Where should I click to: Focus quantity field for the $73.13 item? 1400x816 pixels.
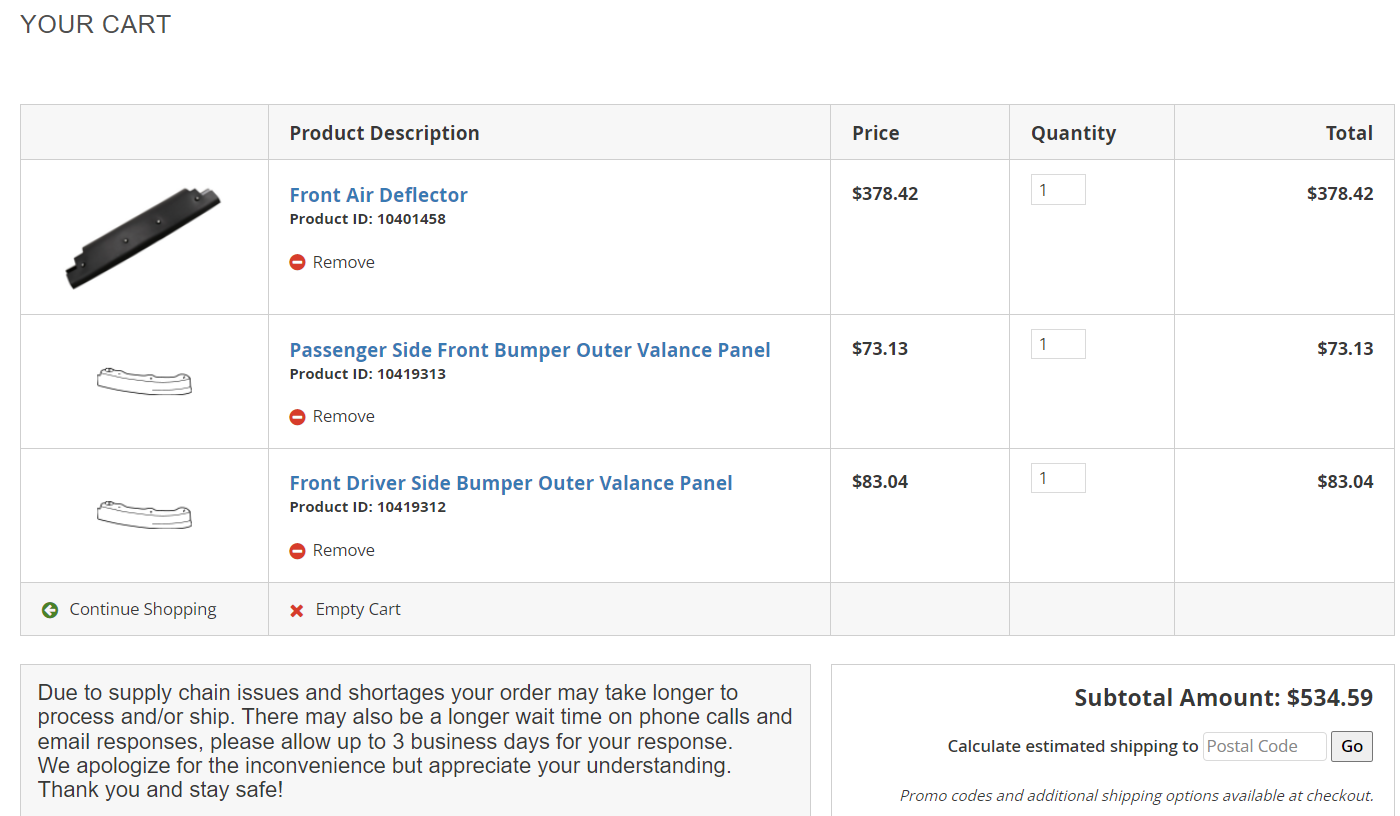pyautogui.click(x=1057, y=344)
